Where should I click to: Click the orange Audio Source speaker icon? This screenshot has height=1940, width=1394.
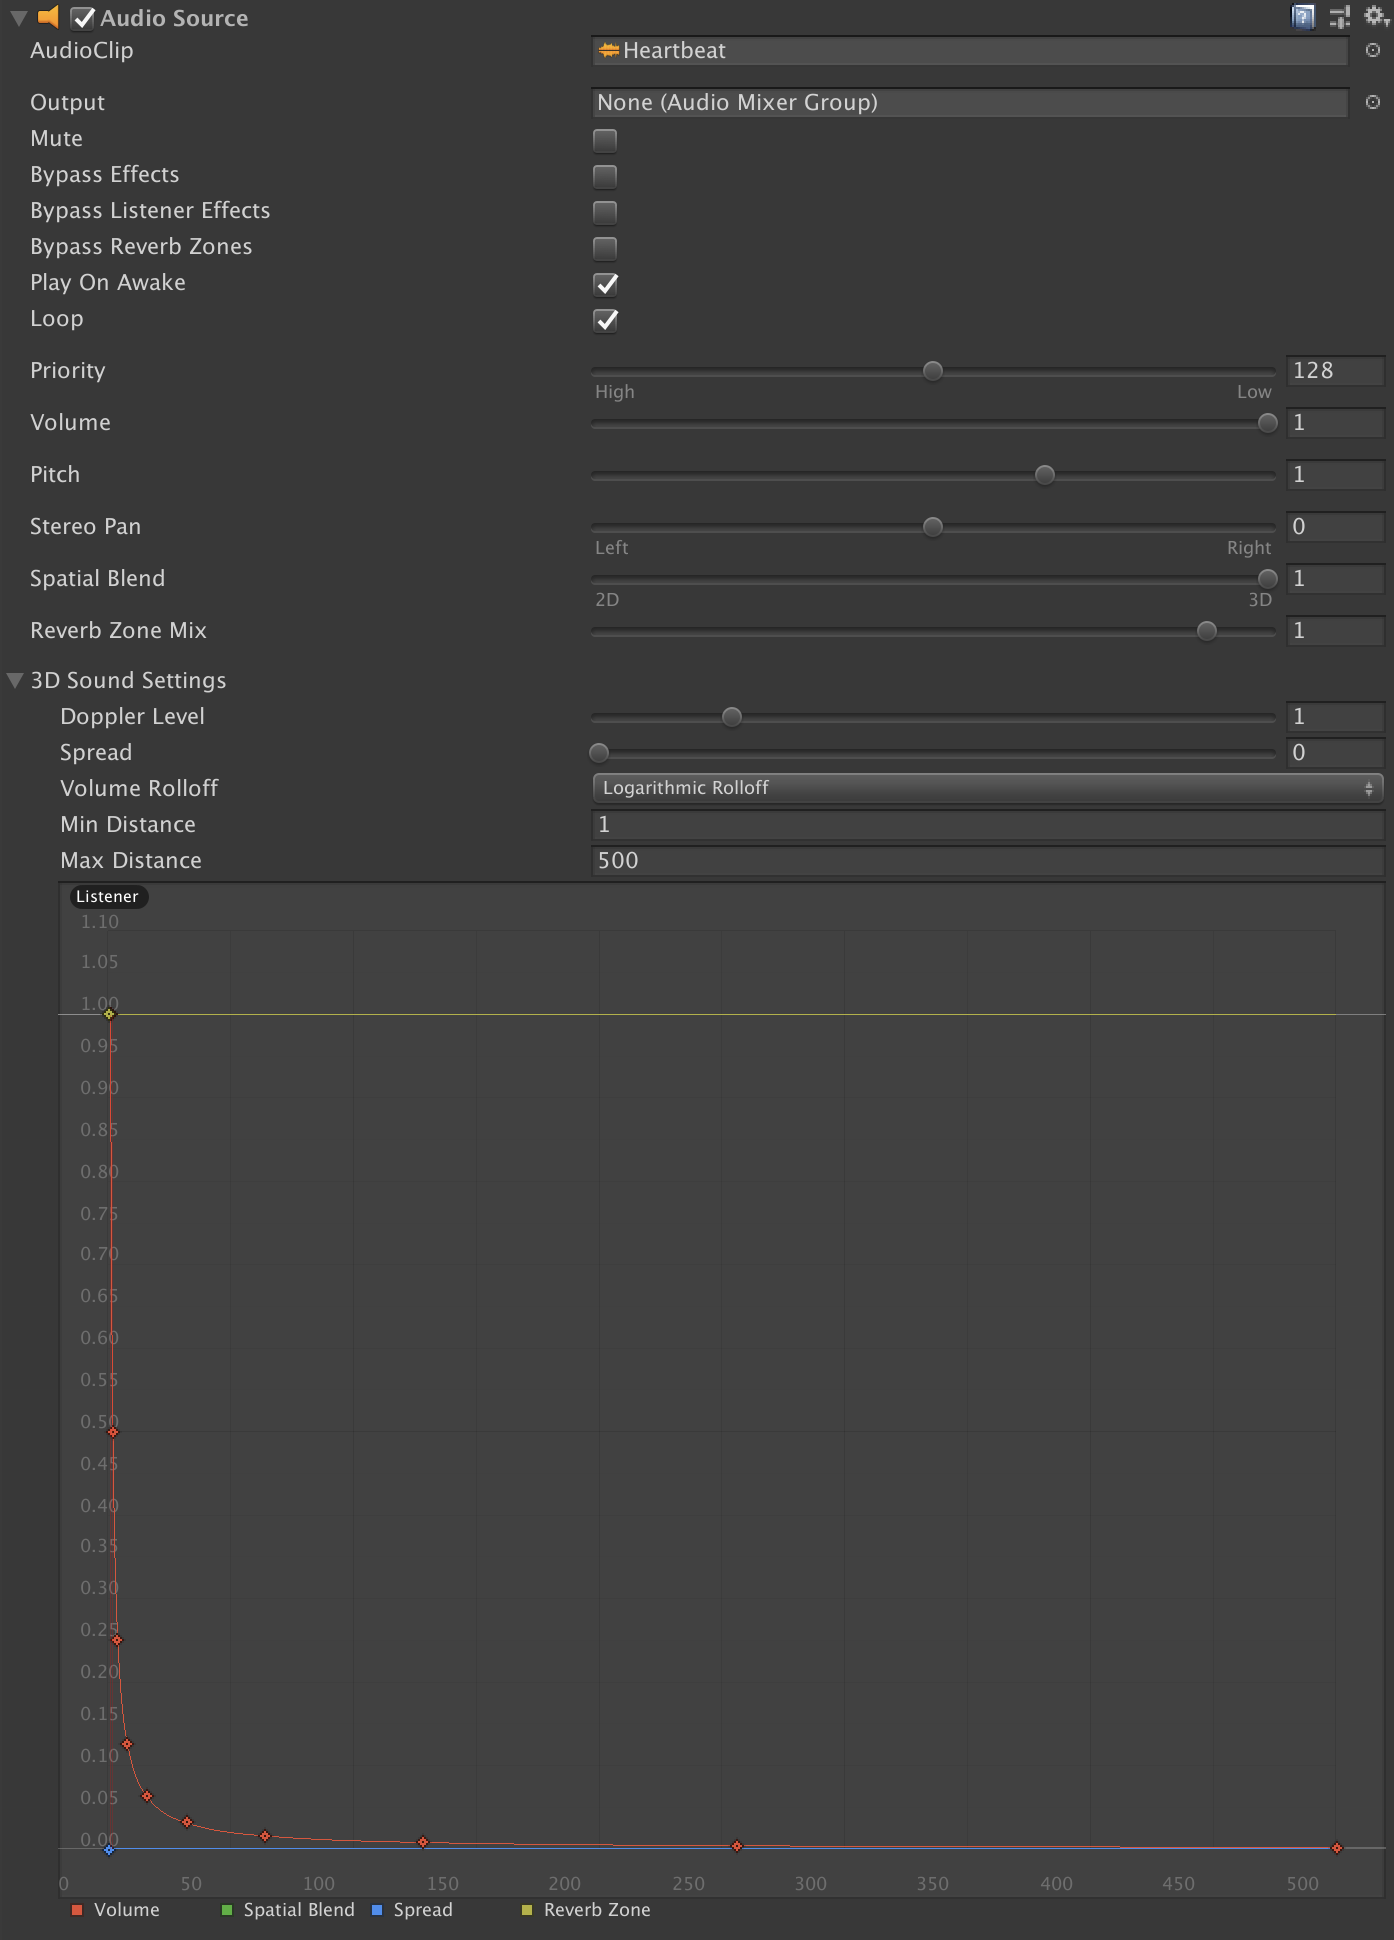48,17
